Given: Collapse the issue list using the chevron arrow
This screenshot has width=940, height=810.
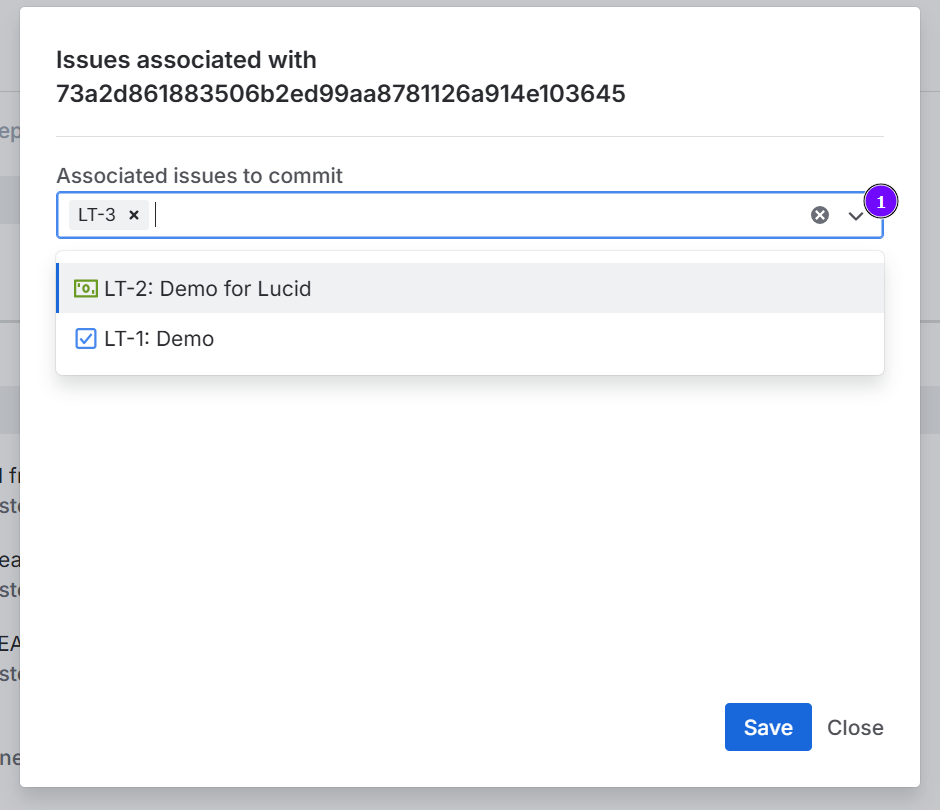Looking at the screenshot, I should 856,216.
